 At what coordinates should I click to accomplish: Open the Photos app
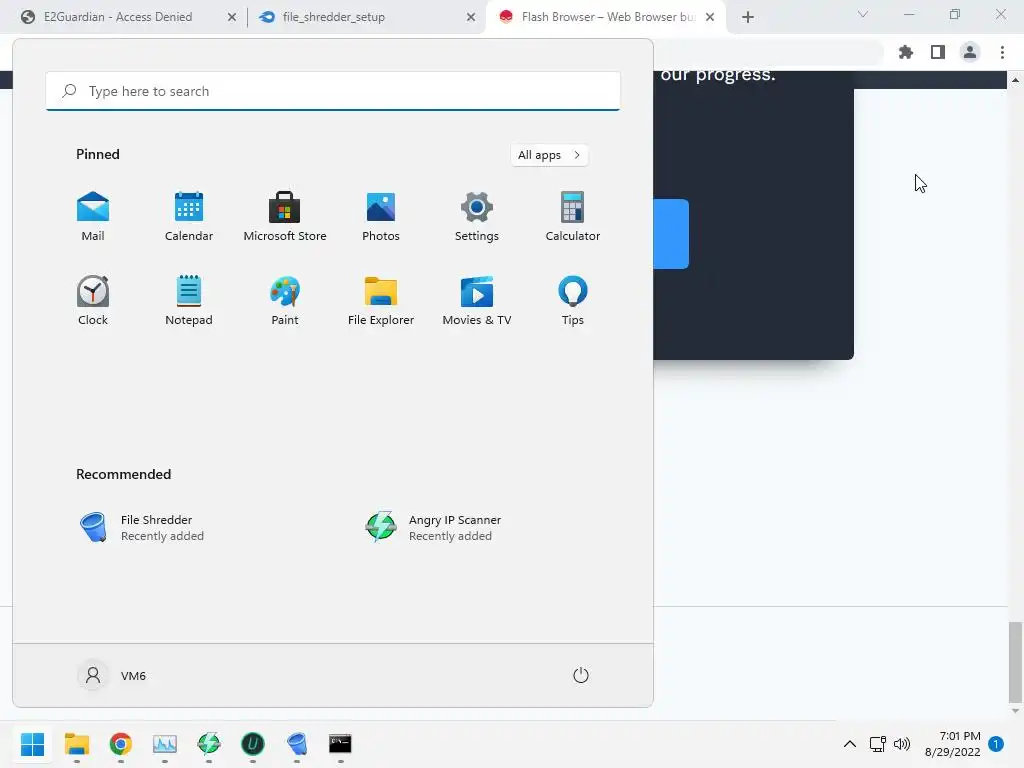coord(381,216)
